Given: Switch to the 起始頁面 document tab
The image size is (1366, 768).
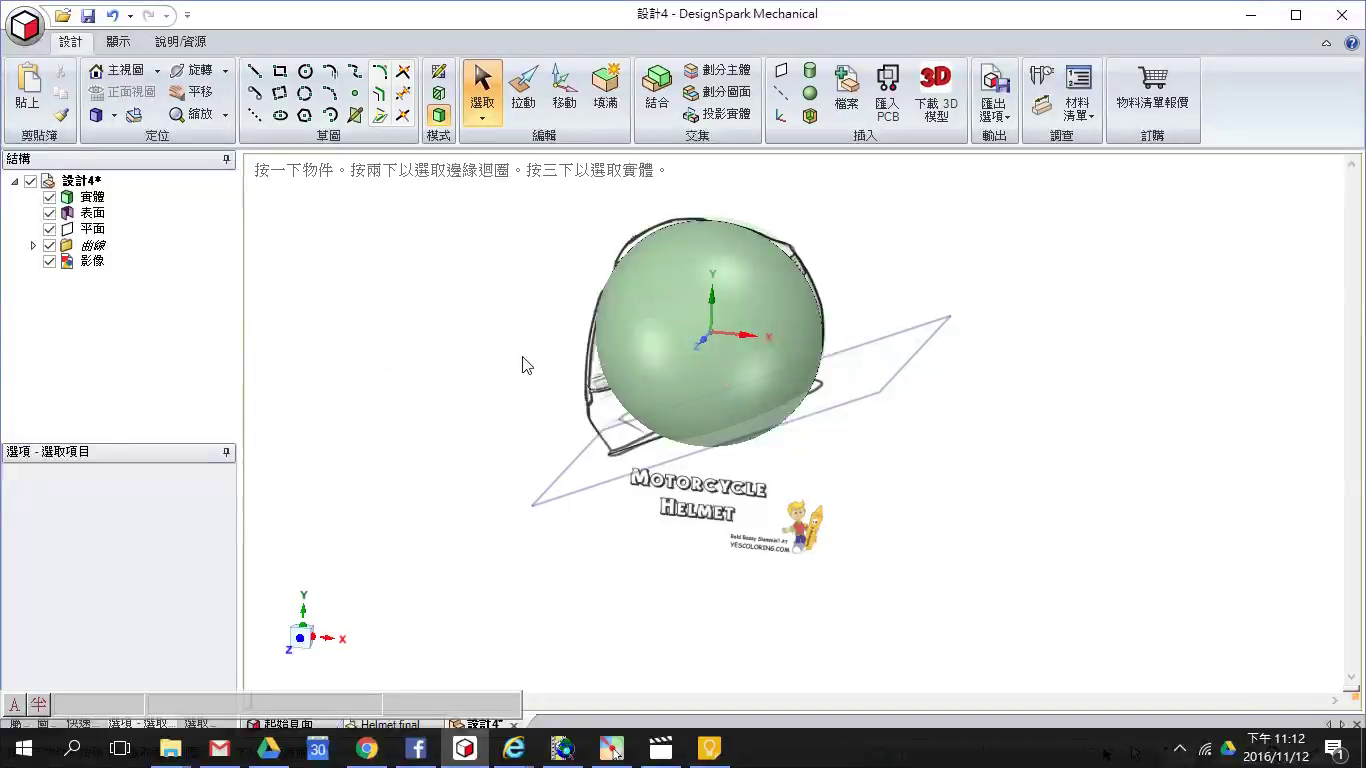Looking at the screenshot, I should pyautogui.click(x=288, y=724).
